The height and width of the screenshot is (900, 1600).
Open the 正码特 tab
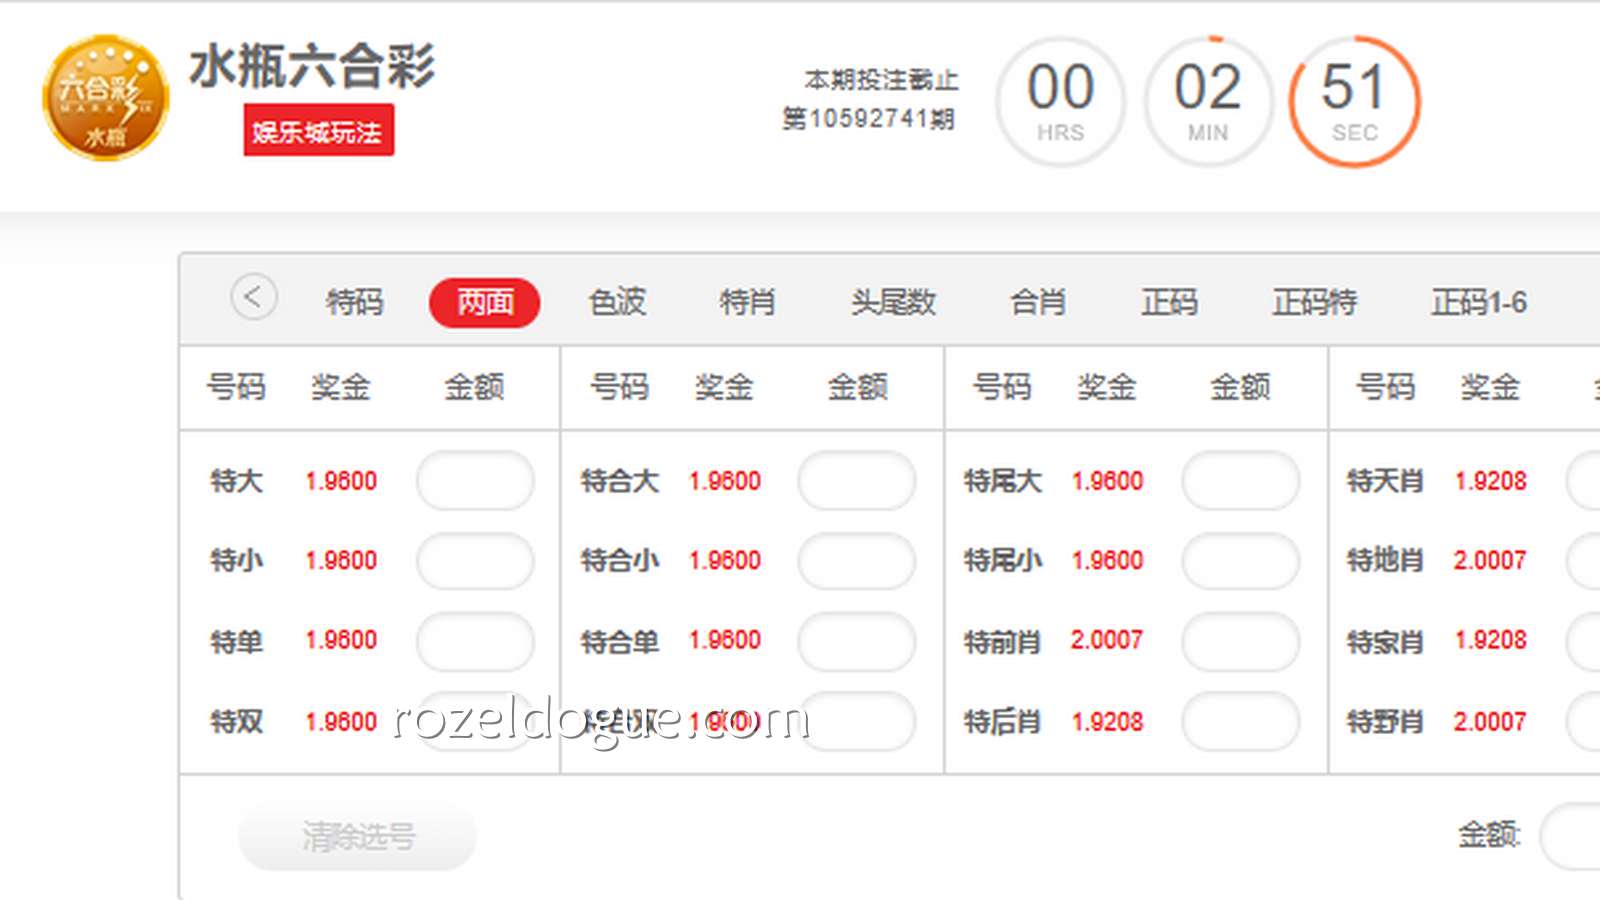click(1314, 302)
